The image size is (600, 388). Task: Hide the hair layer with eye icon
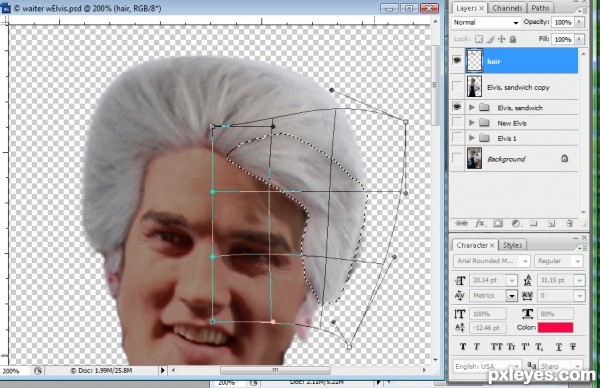[x=457, y=60]
